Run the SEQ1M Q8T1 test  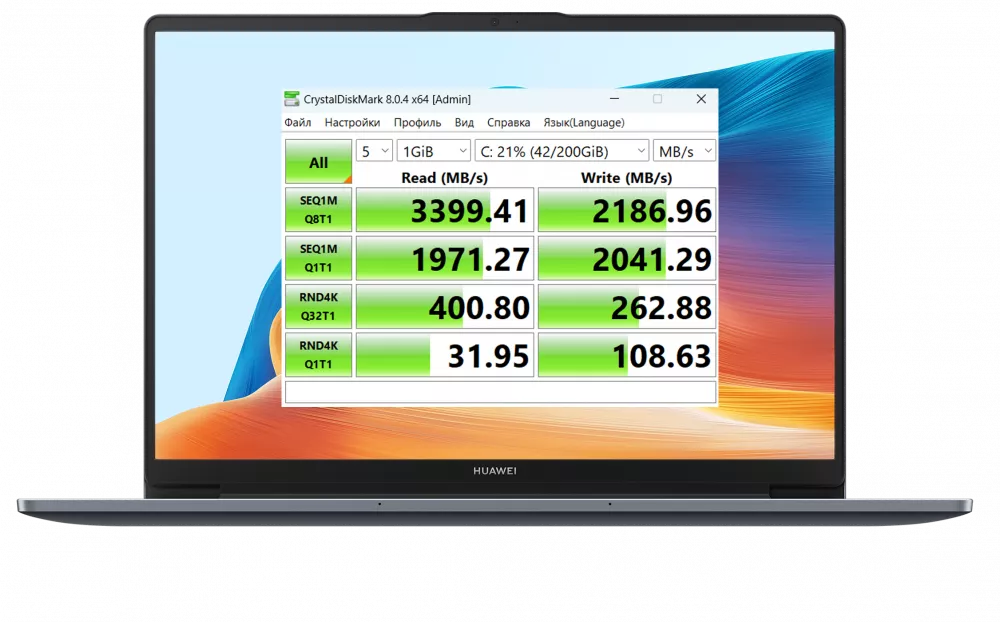[x=318, y=209]
